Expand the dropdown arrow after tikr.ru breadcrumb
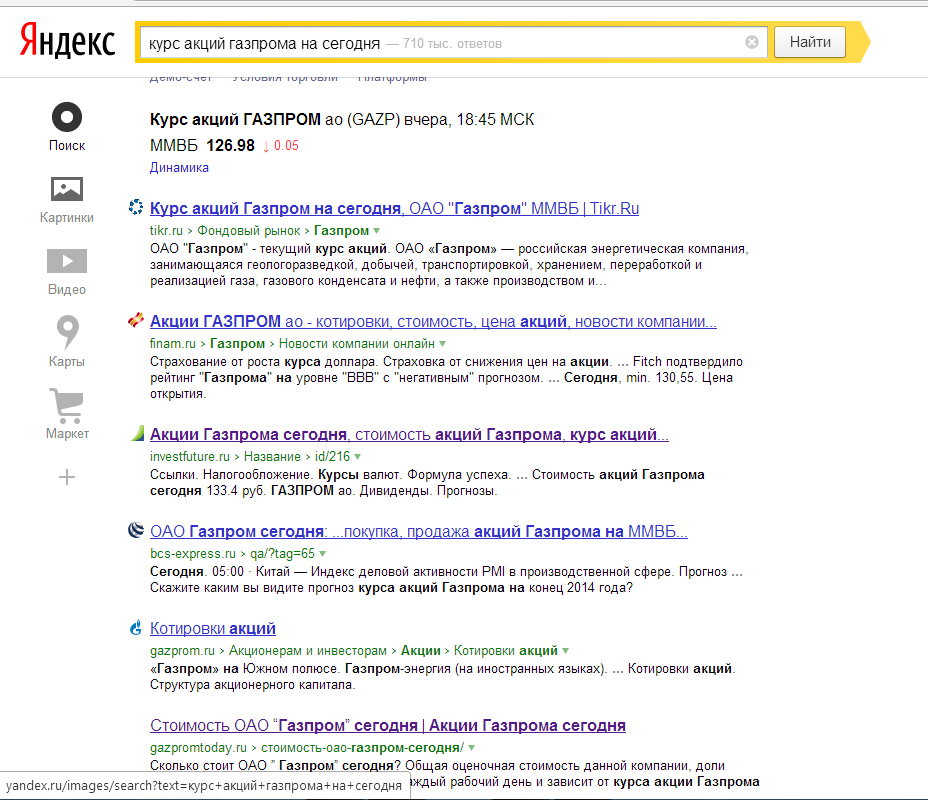Viewport: 928px width, 800px height. (x=376, y=231)
